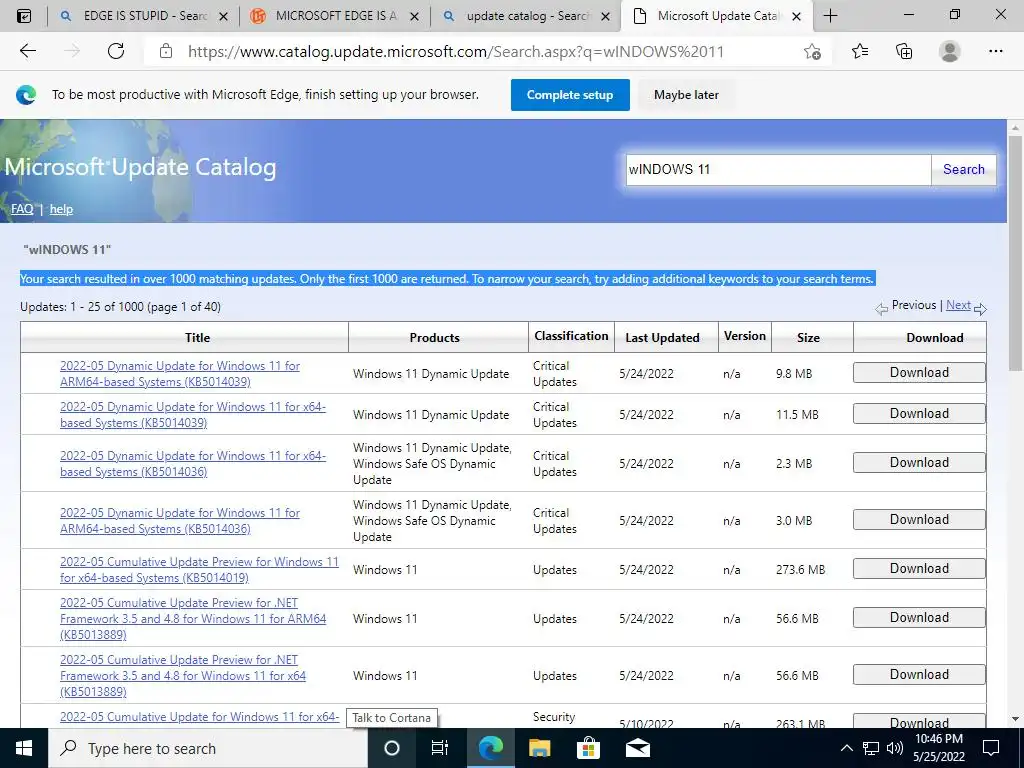Reload the current page
1024x768 pixels.
click(x=116, y=51)
